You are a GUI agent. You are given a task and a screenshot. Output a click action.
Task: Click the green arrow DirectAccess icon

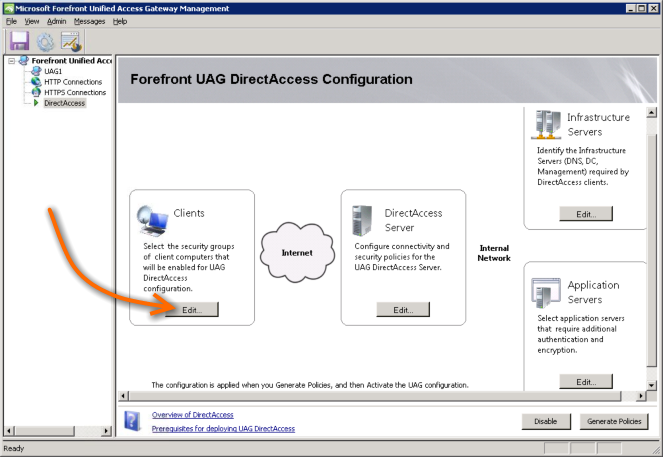coord(36,103)
